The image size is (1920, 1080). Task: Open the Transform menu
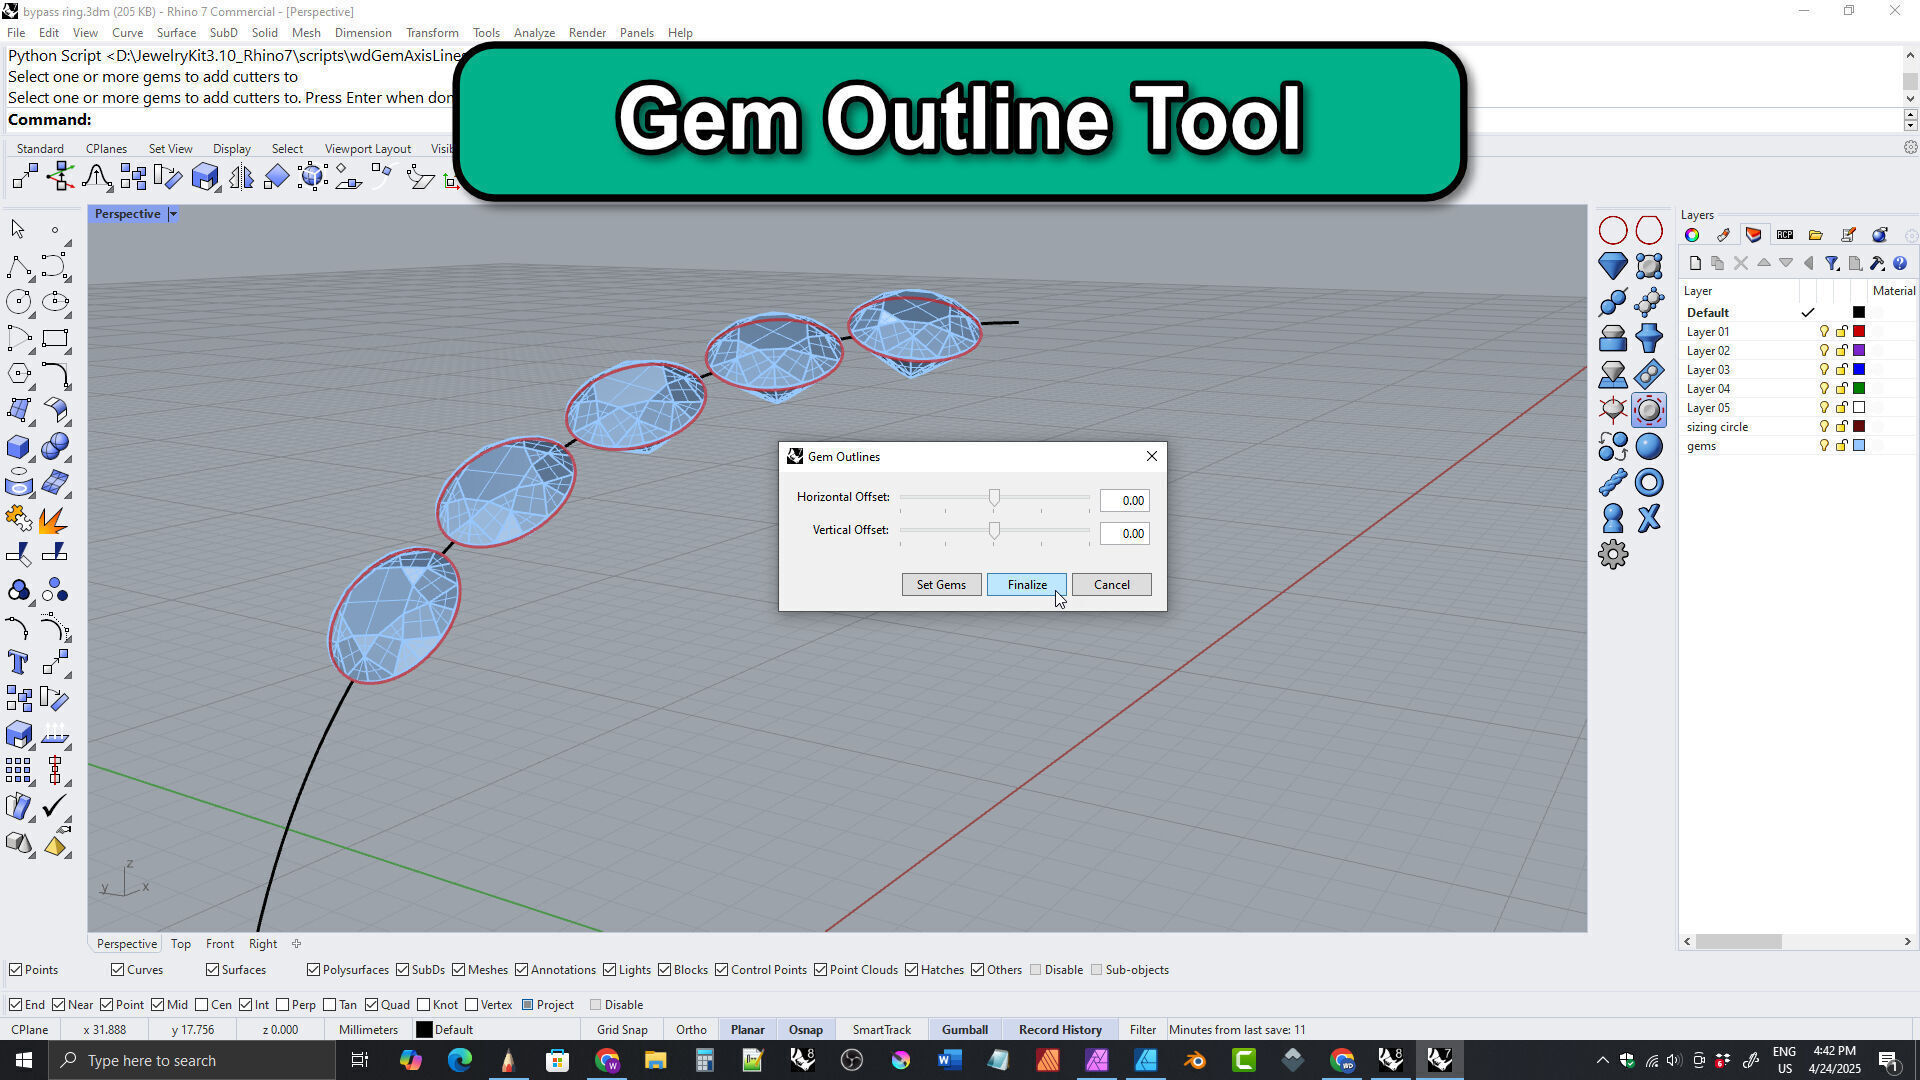(431, 33)
